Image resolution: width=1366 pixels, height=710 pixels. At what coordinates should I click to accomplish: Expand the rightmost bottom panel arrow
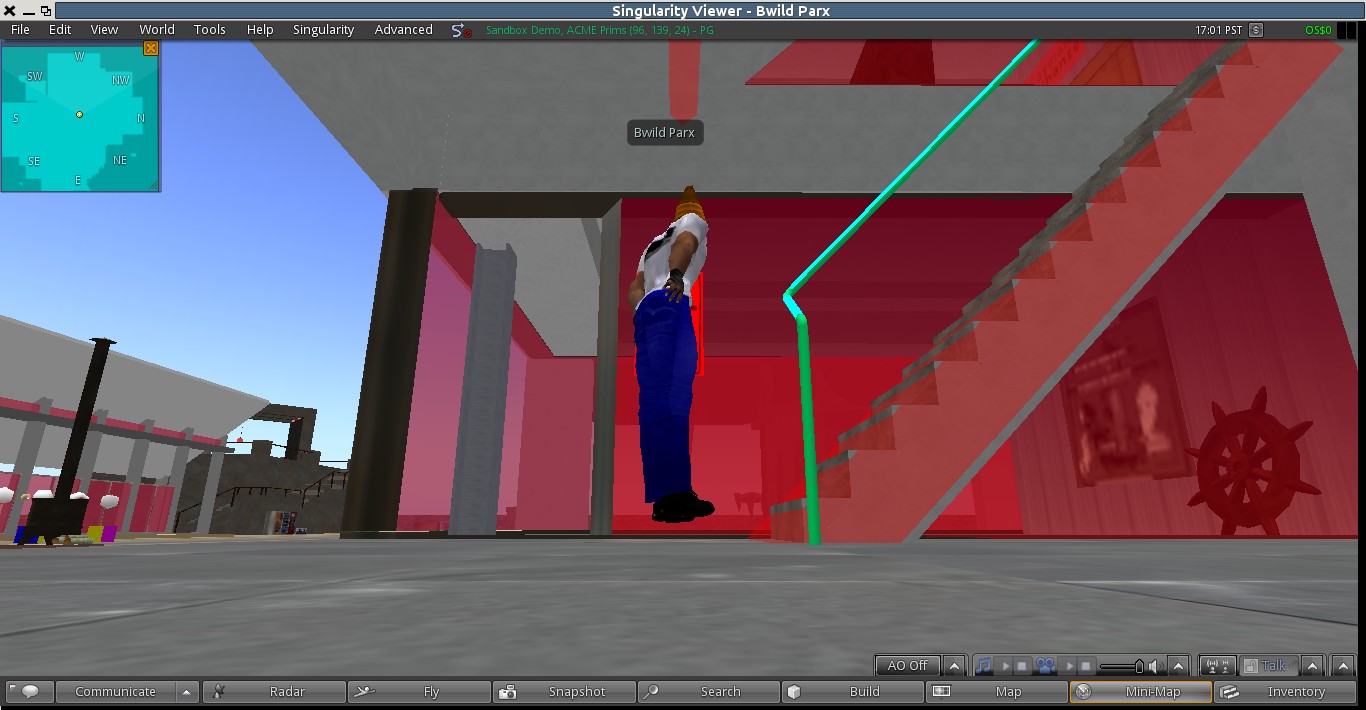click(1343, 666)
